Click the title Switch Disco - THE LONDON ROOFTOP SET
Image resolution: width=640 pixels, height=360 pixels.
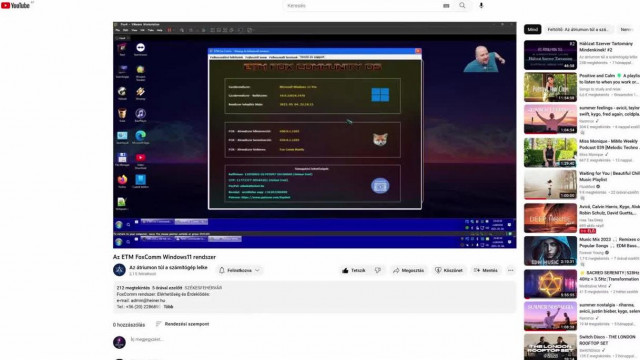pos(607,340)
